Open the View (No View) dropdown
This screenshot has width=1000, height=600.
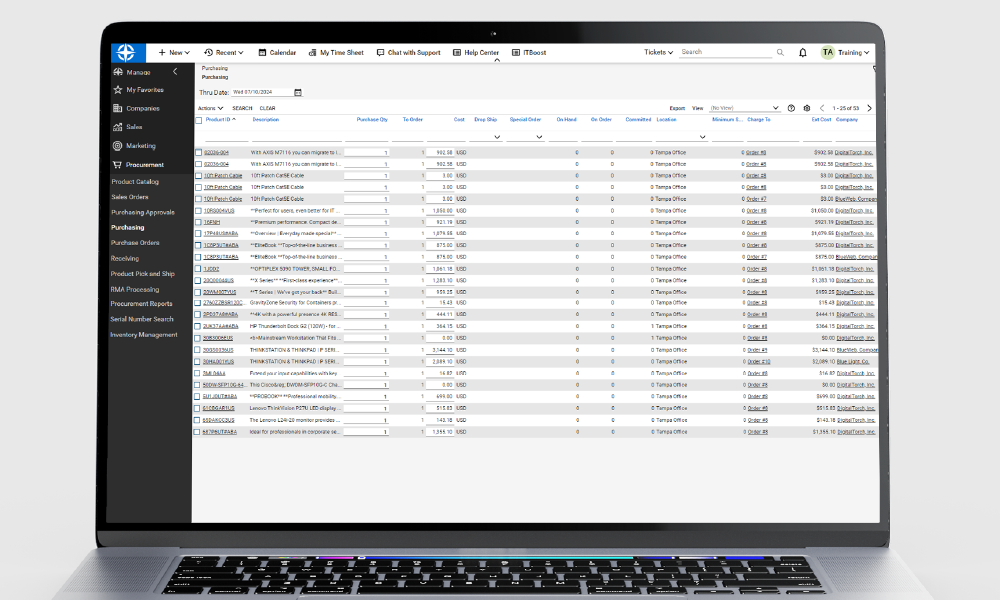[744, 108]
